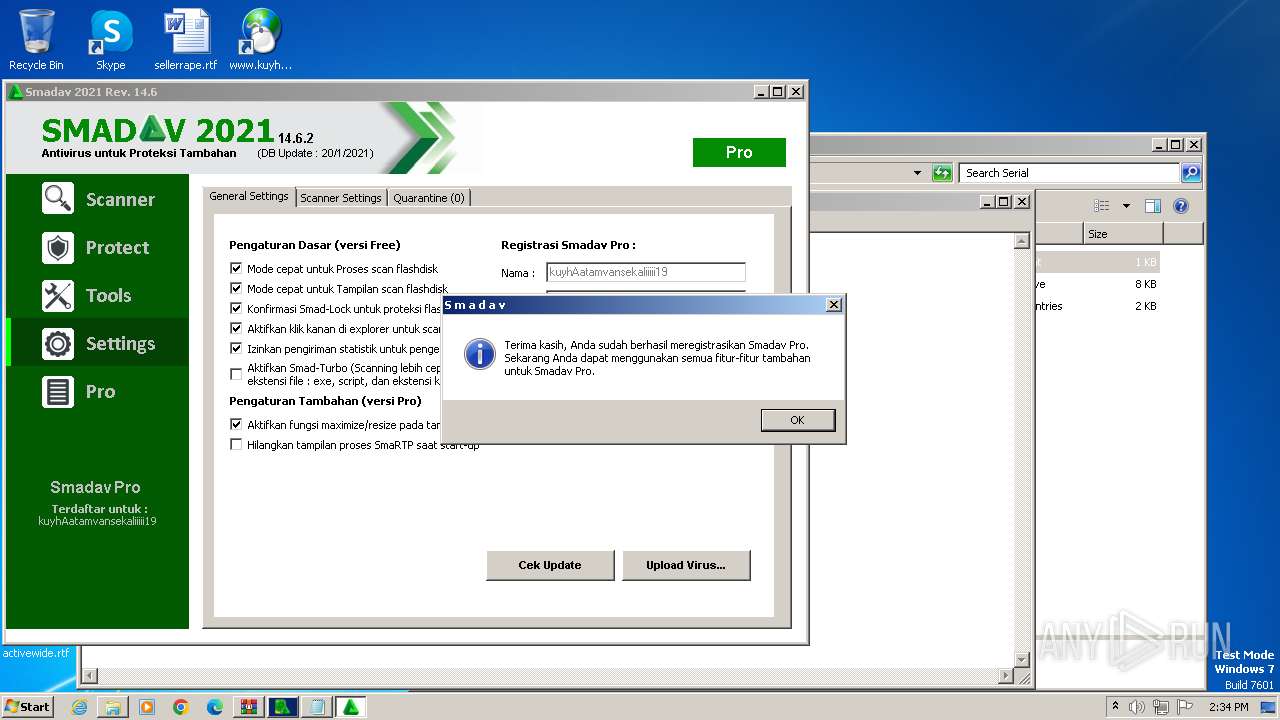Click the Cek Update button
The width and height of the screenshot is (1280, 720).
coord(550,565)
